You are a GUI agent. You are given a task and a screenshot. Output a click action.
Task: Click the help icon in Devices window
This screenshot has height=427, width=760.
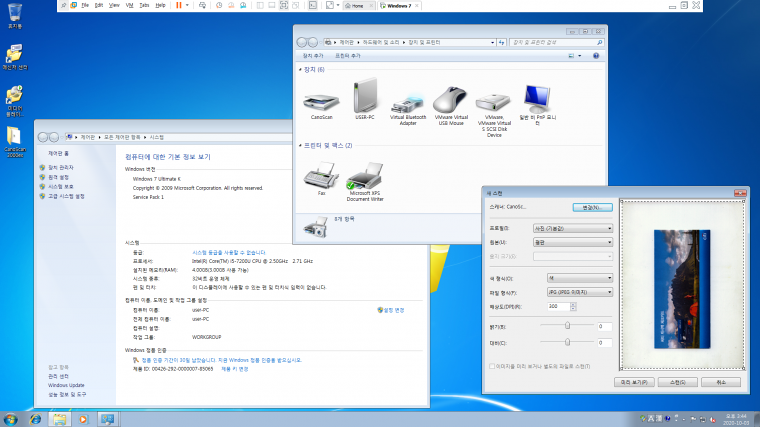tap(596, 56)
